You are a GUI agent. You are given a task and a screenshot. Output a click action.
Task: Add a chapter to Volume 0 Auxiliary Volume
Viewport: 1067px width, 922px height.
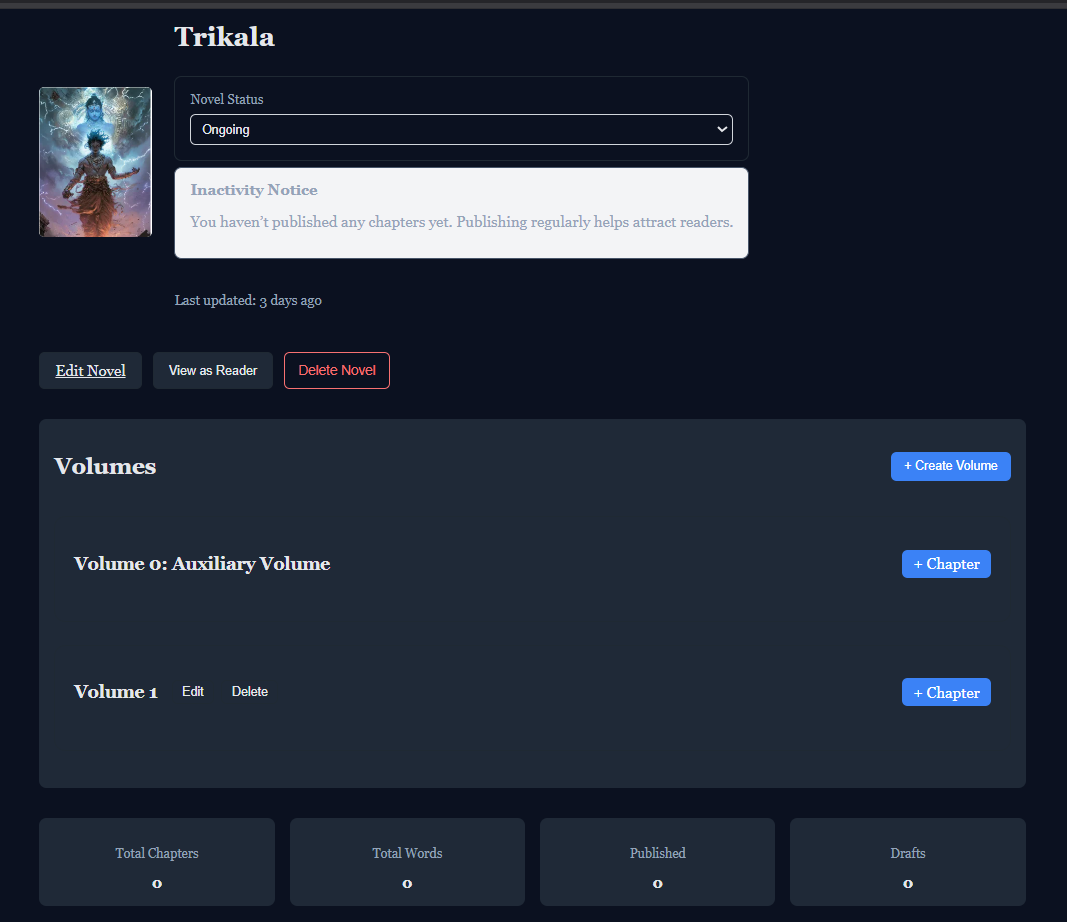(946, 564)
